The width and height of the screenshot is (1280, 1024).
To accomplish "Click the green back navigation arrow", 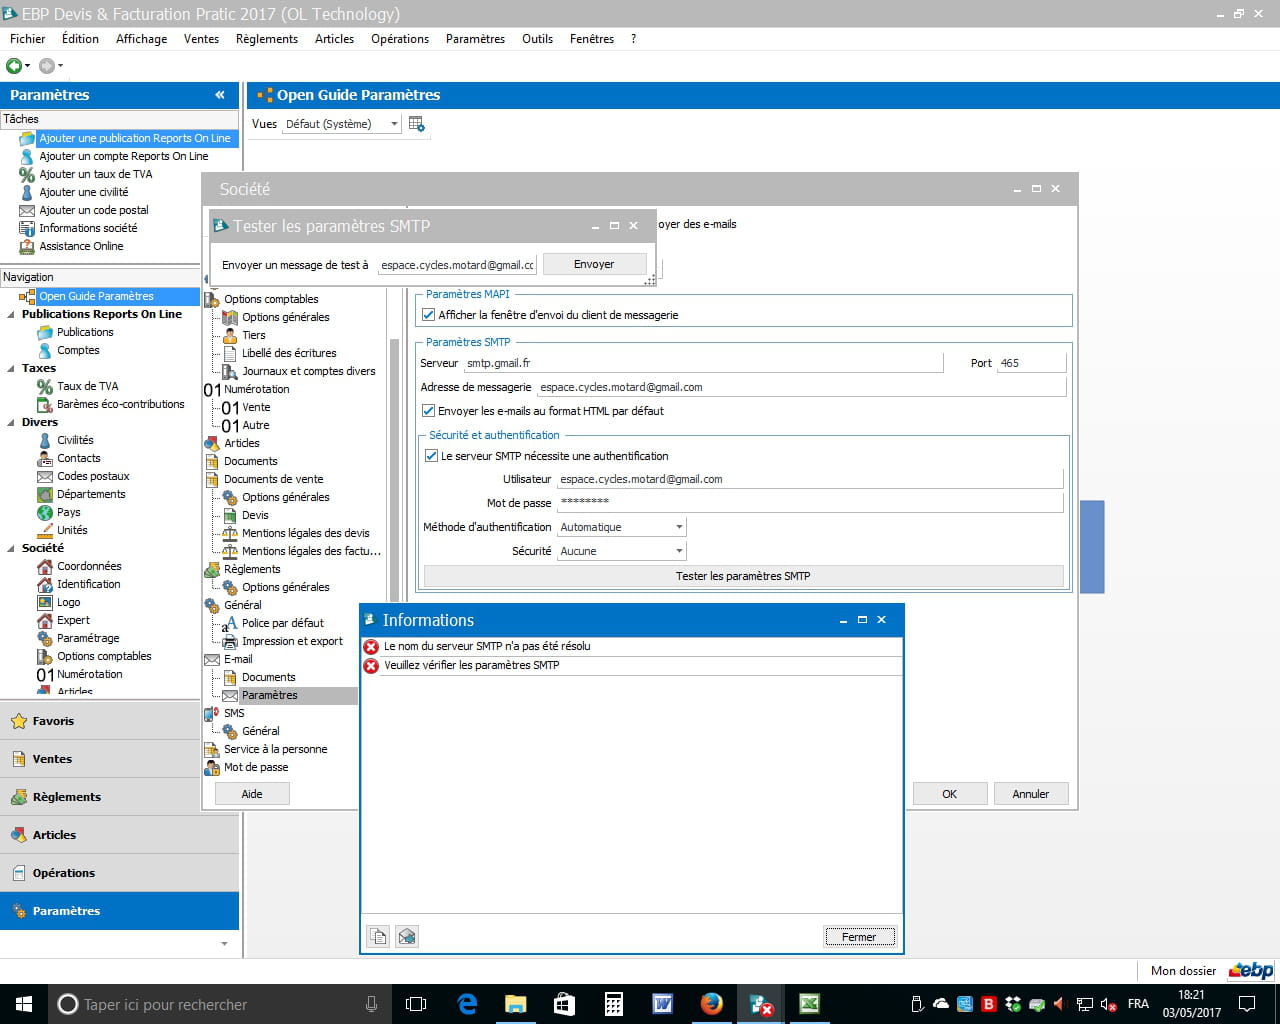I will (14, 66).
